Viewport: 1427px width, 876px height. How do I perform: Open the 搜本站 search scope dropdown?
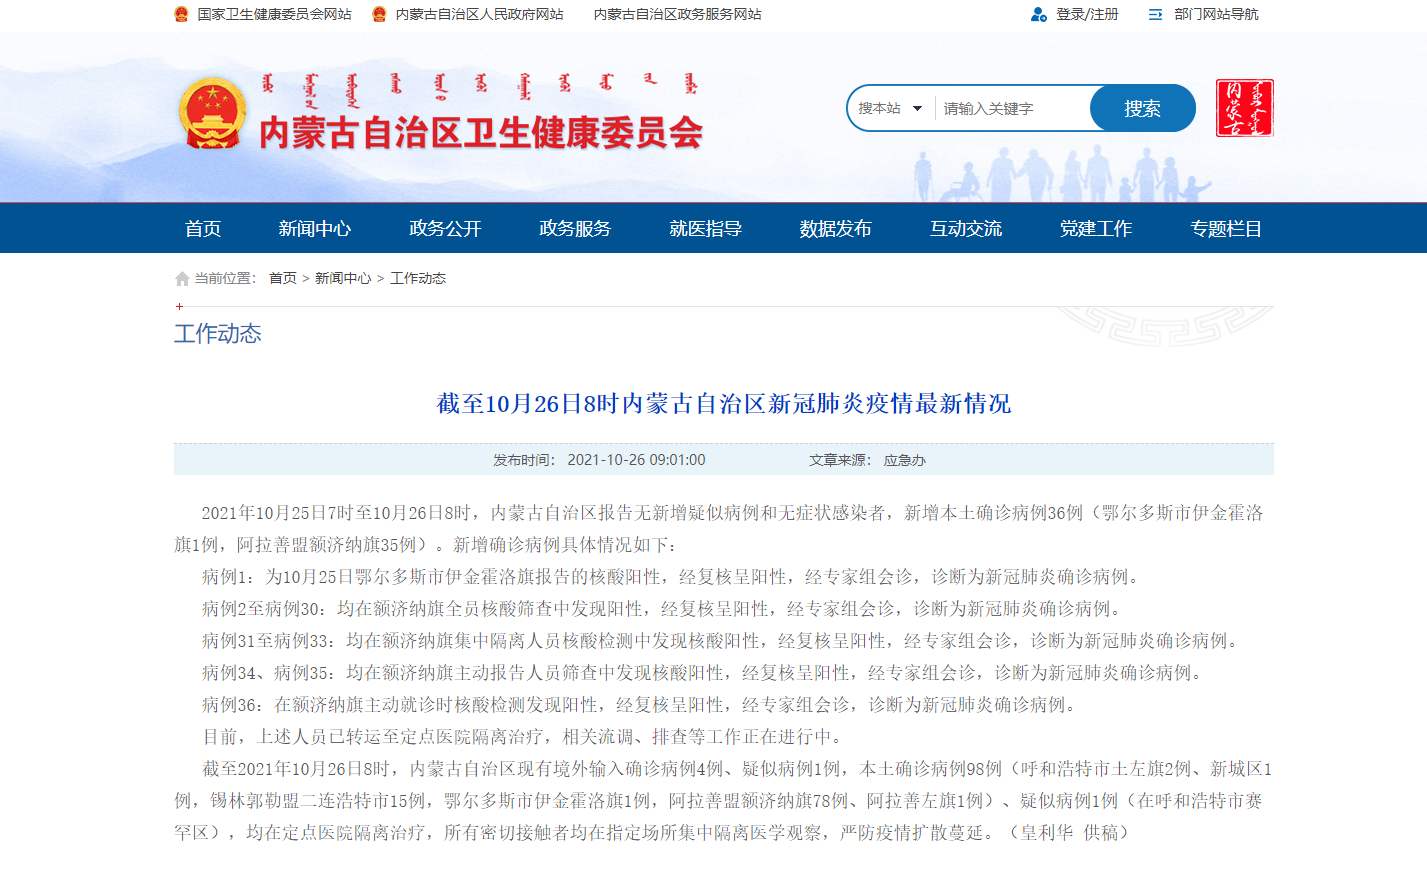click(x=890, y=108)
